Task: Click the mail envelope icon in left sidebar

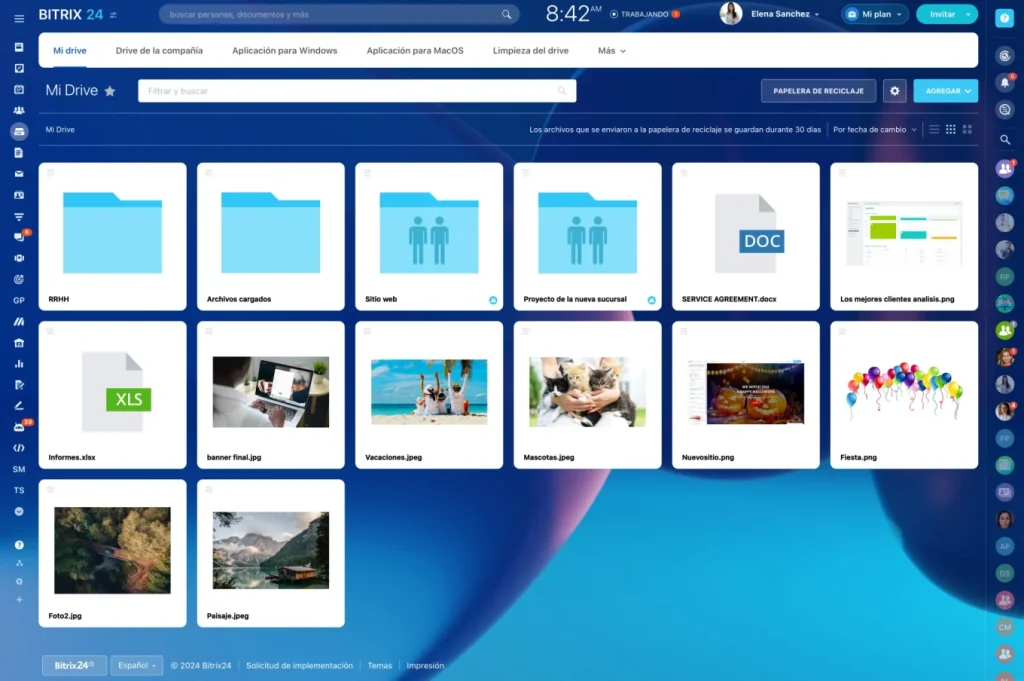Action: click(x=19, y=174)
